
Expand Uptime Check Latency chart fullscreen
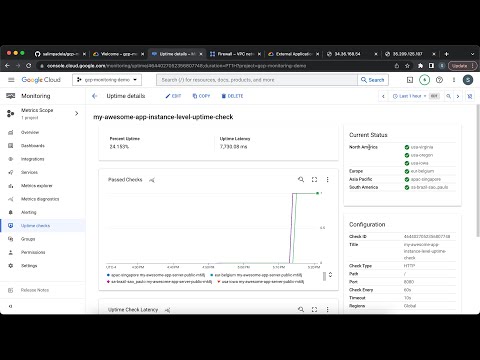click(314, 309)
